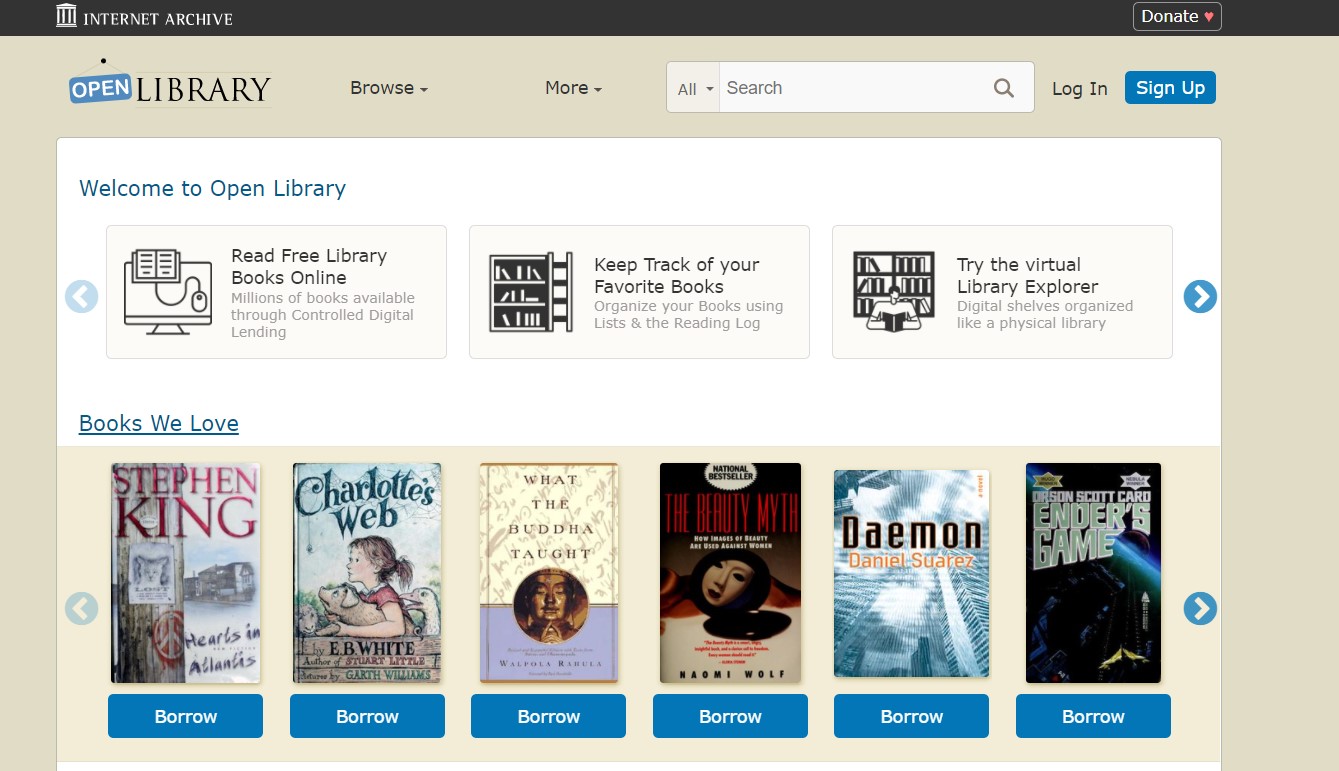Open the Books We Love heading link

(159, 423)
